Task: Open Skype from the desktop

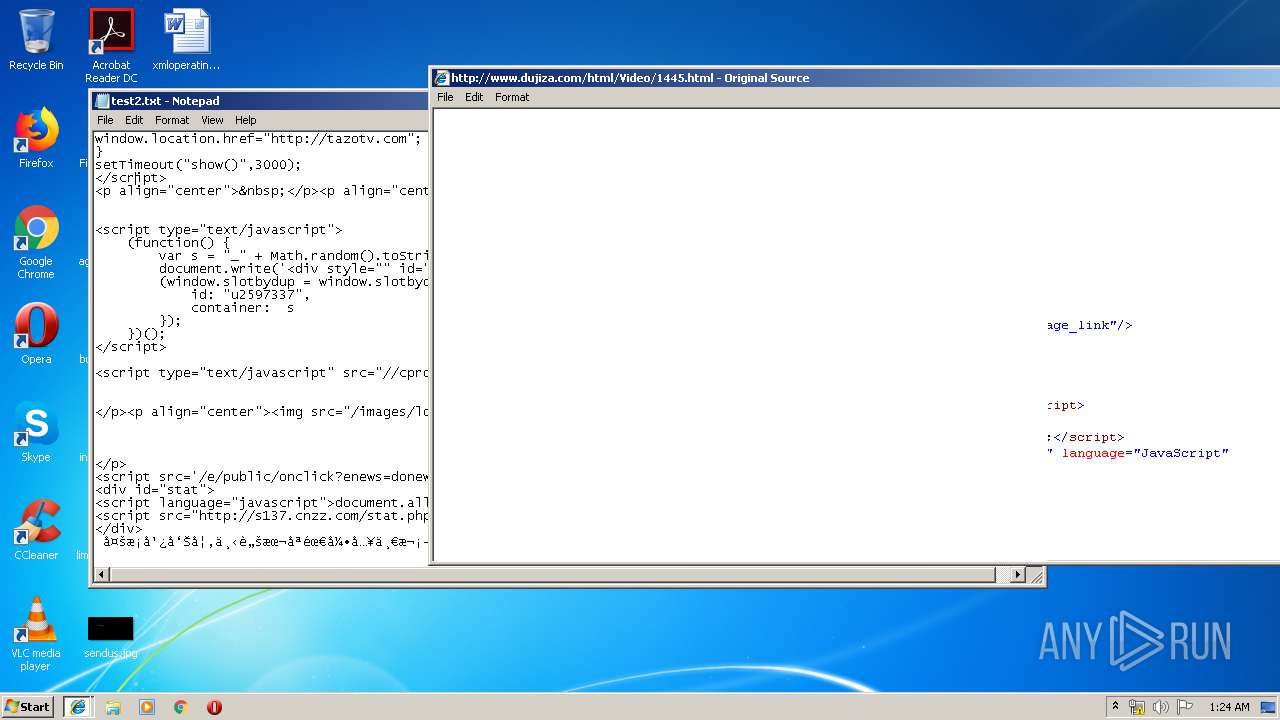Action: click(36, 432)
